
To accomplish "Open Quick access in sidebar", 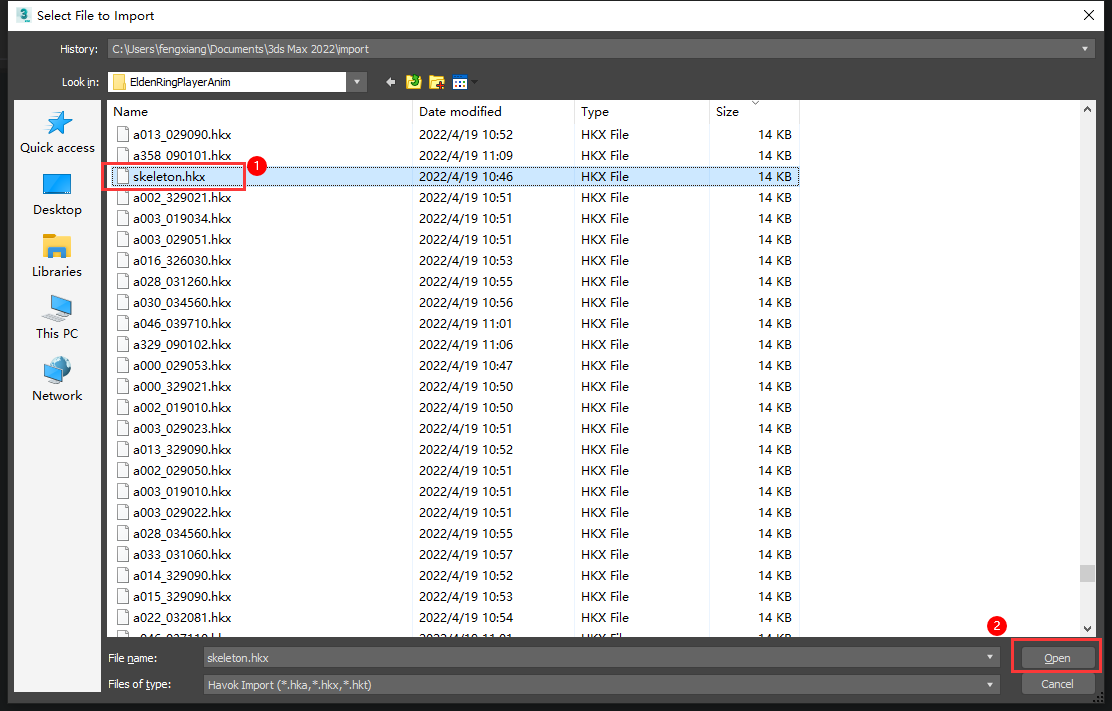I will pyautogui.click(x=57, y=132).
